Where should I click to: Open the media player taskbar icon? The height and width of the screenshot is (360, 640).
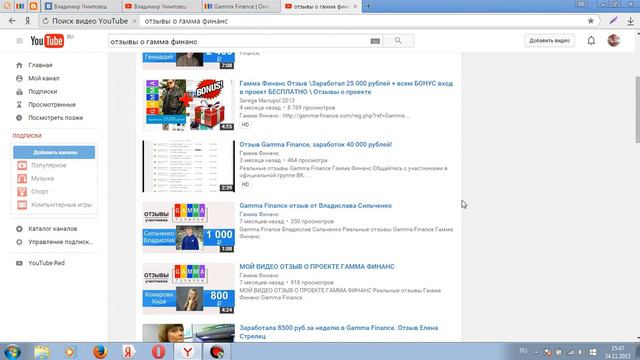pos(70,351)
